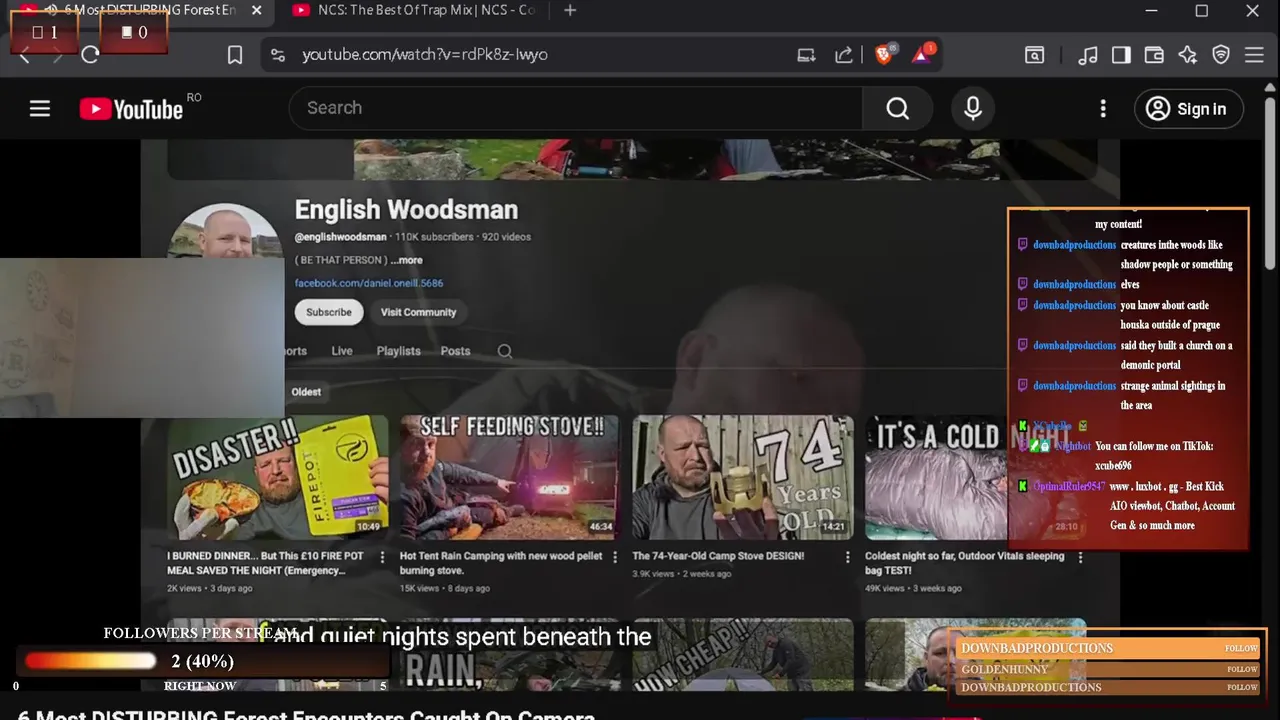Click the share icon in the address bar

[844, 55]
